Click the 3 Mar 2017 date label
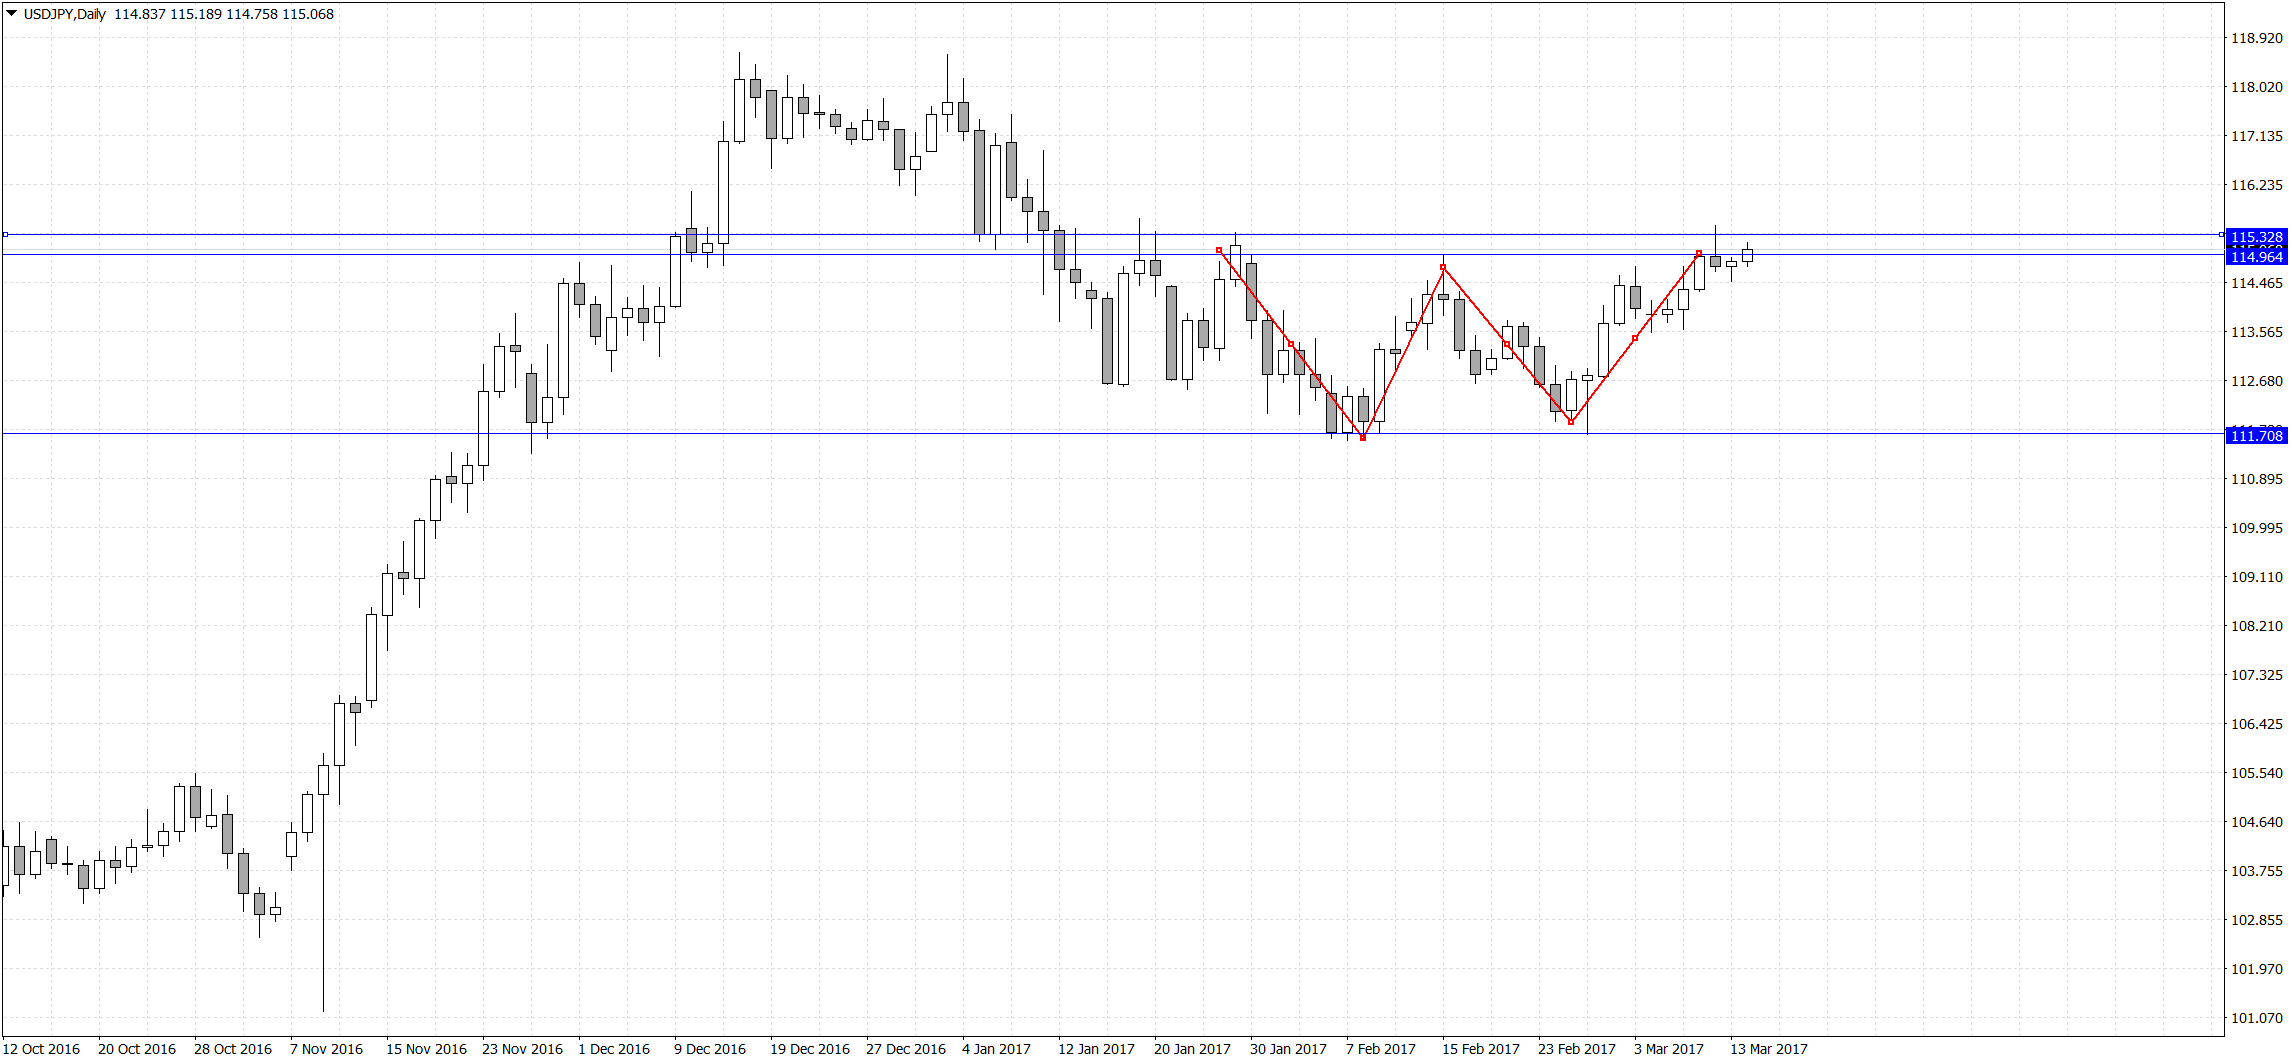The width and height of the screenshot is (2292, 1063). tap(1669, 1049)
